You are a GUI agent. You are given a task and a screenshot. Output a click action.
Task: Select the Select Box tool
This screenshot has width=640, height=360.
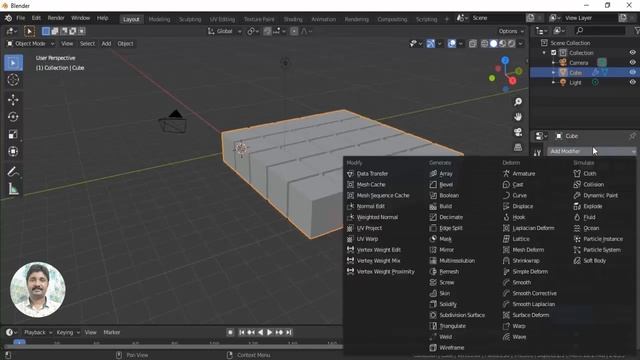coord(13,63)
